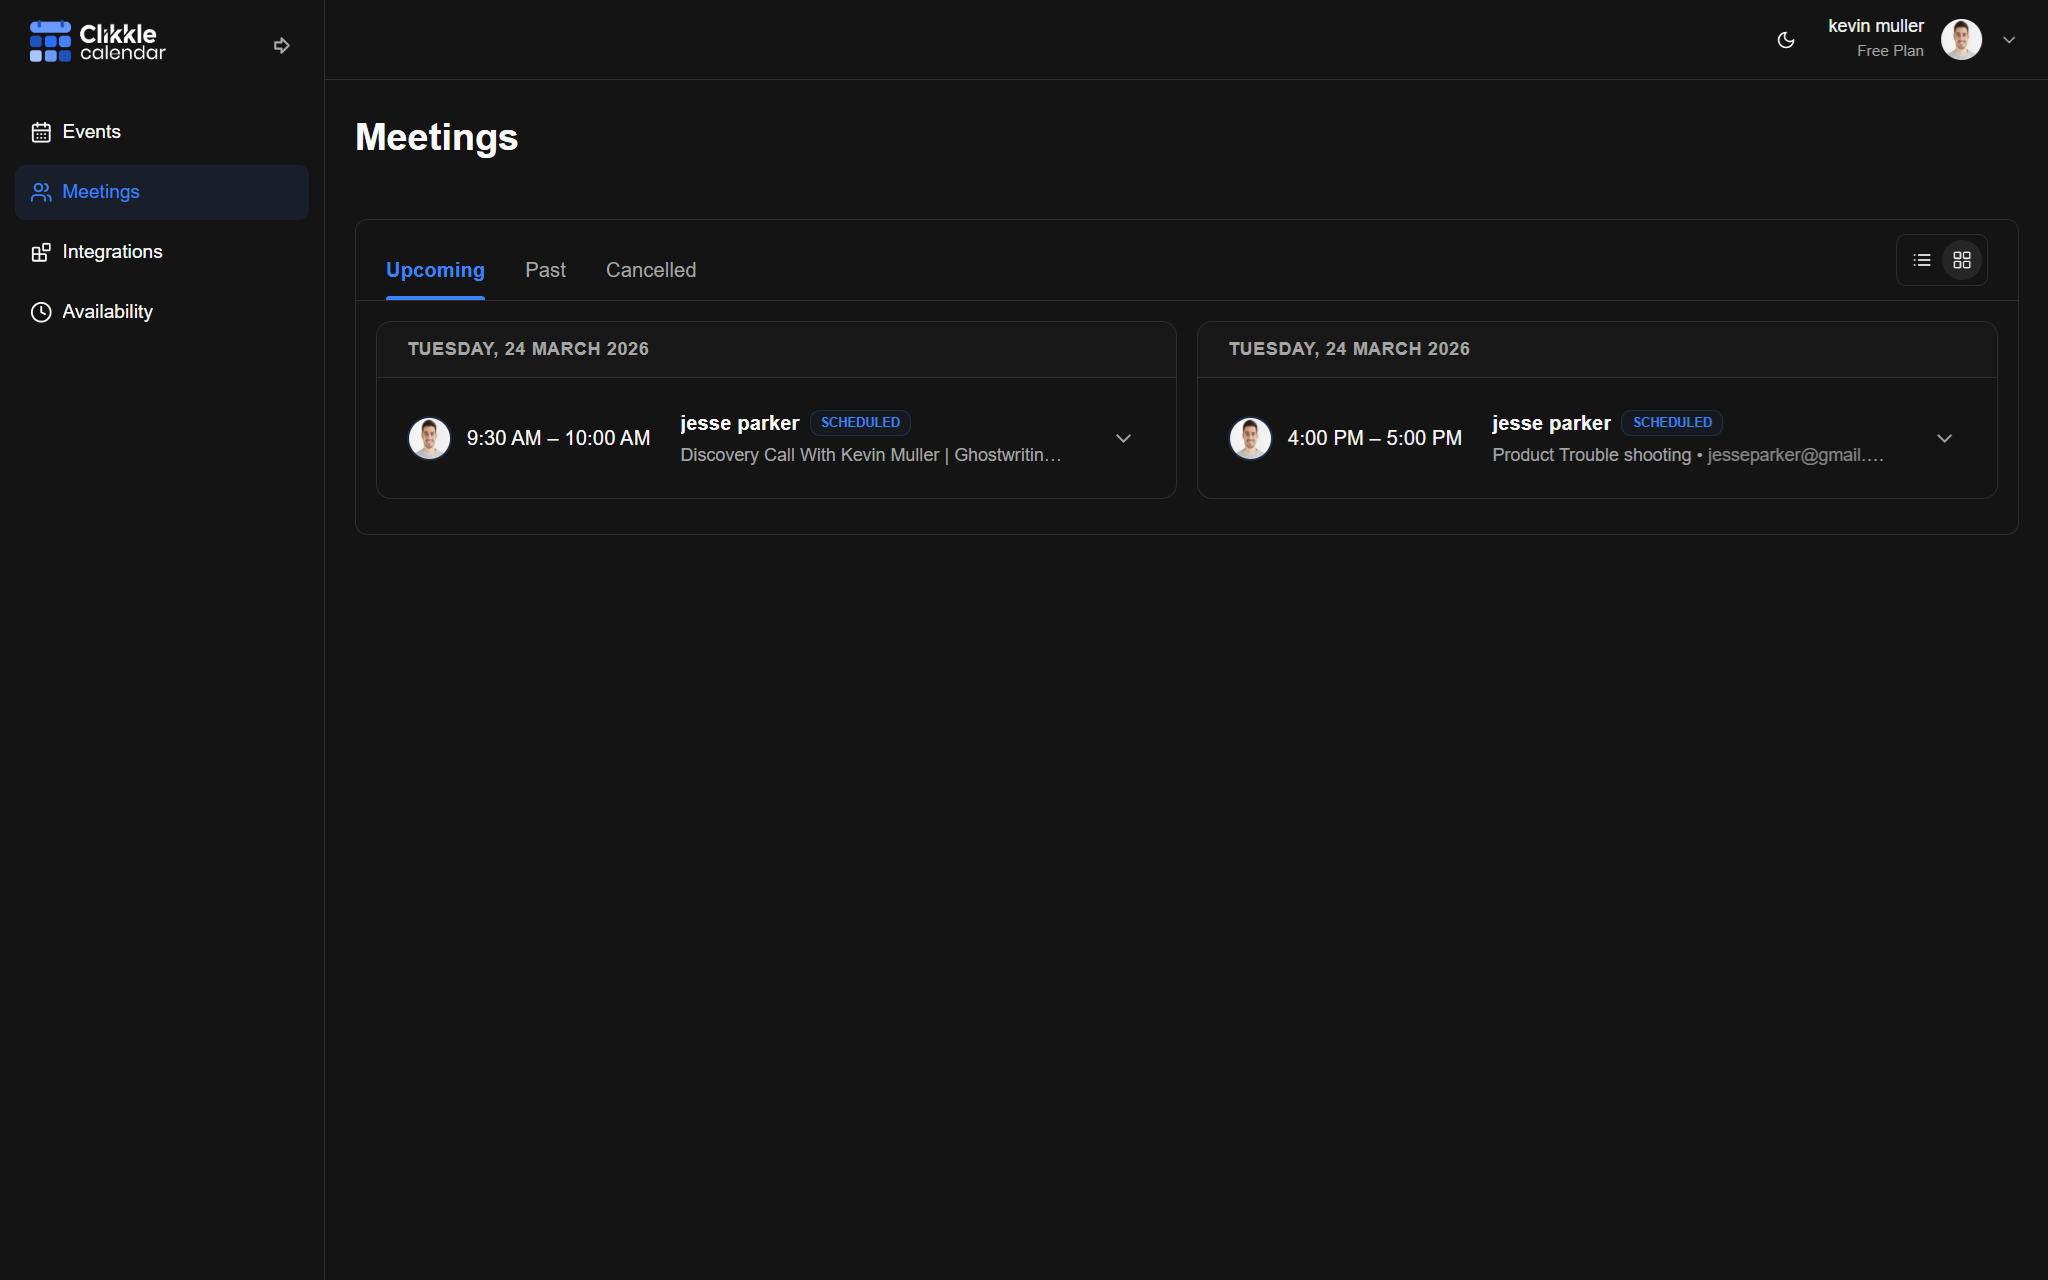Screen dimensions: 2048x1280
Task: Switch to the Cancelled tab
Action: [x=650, y=270]
